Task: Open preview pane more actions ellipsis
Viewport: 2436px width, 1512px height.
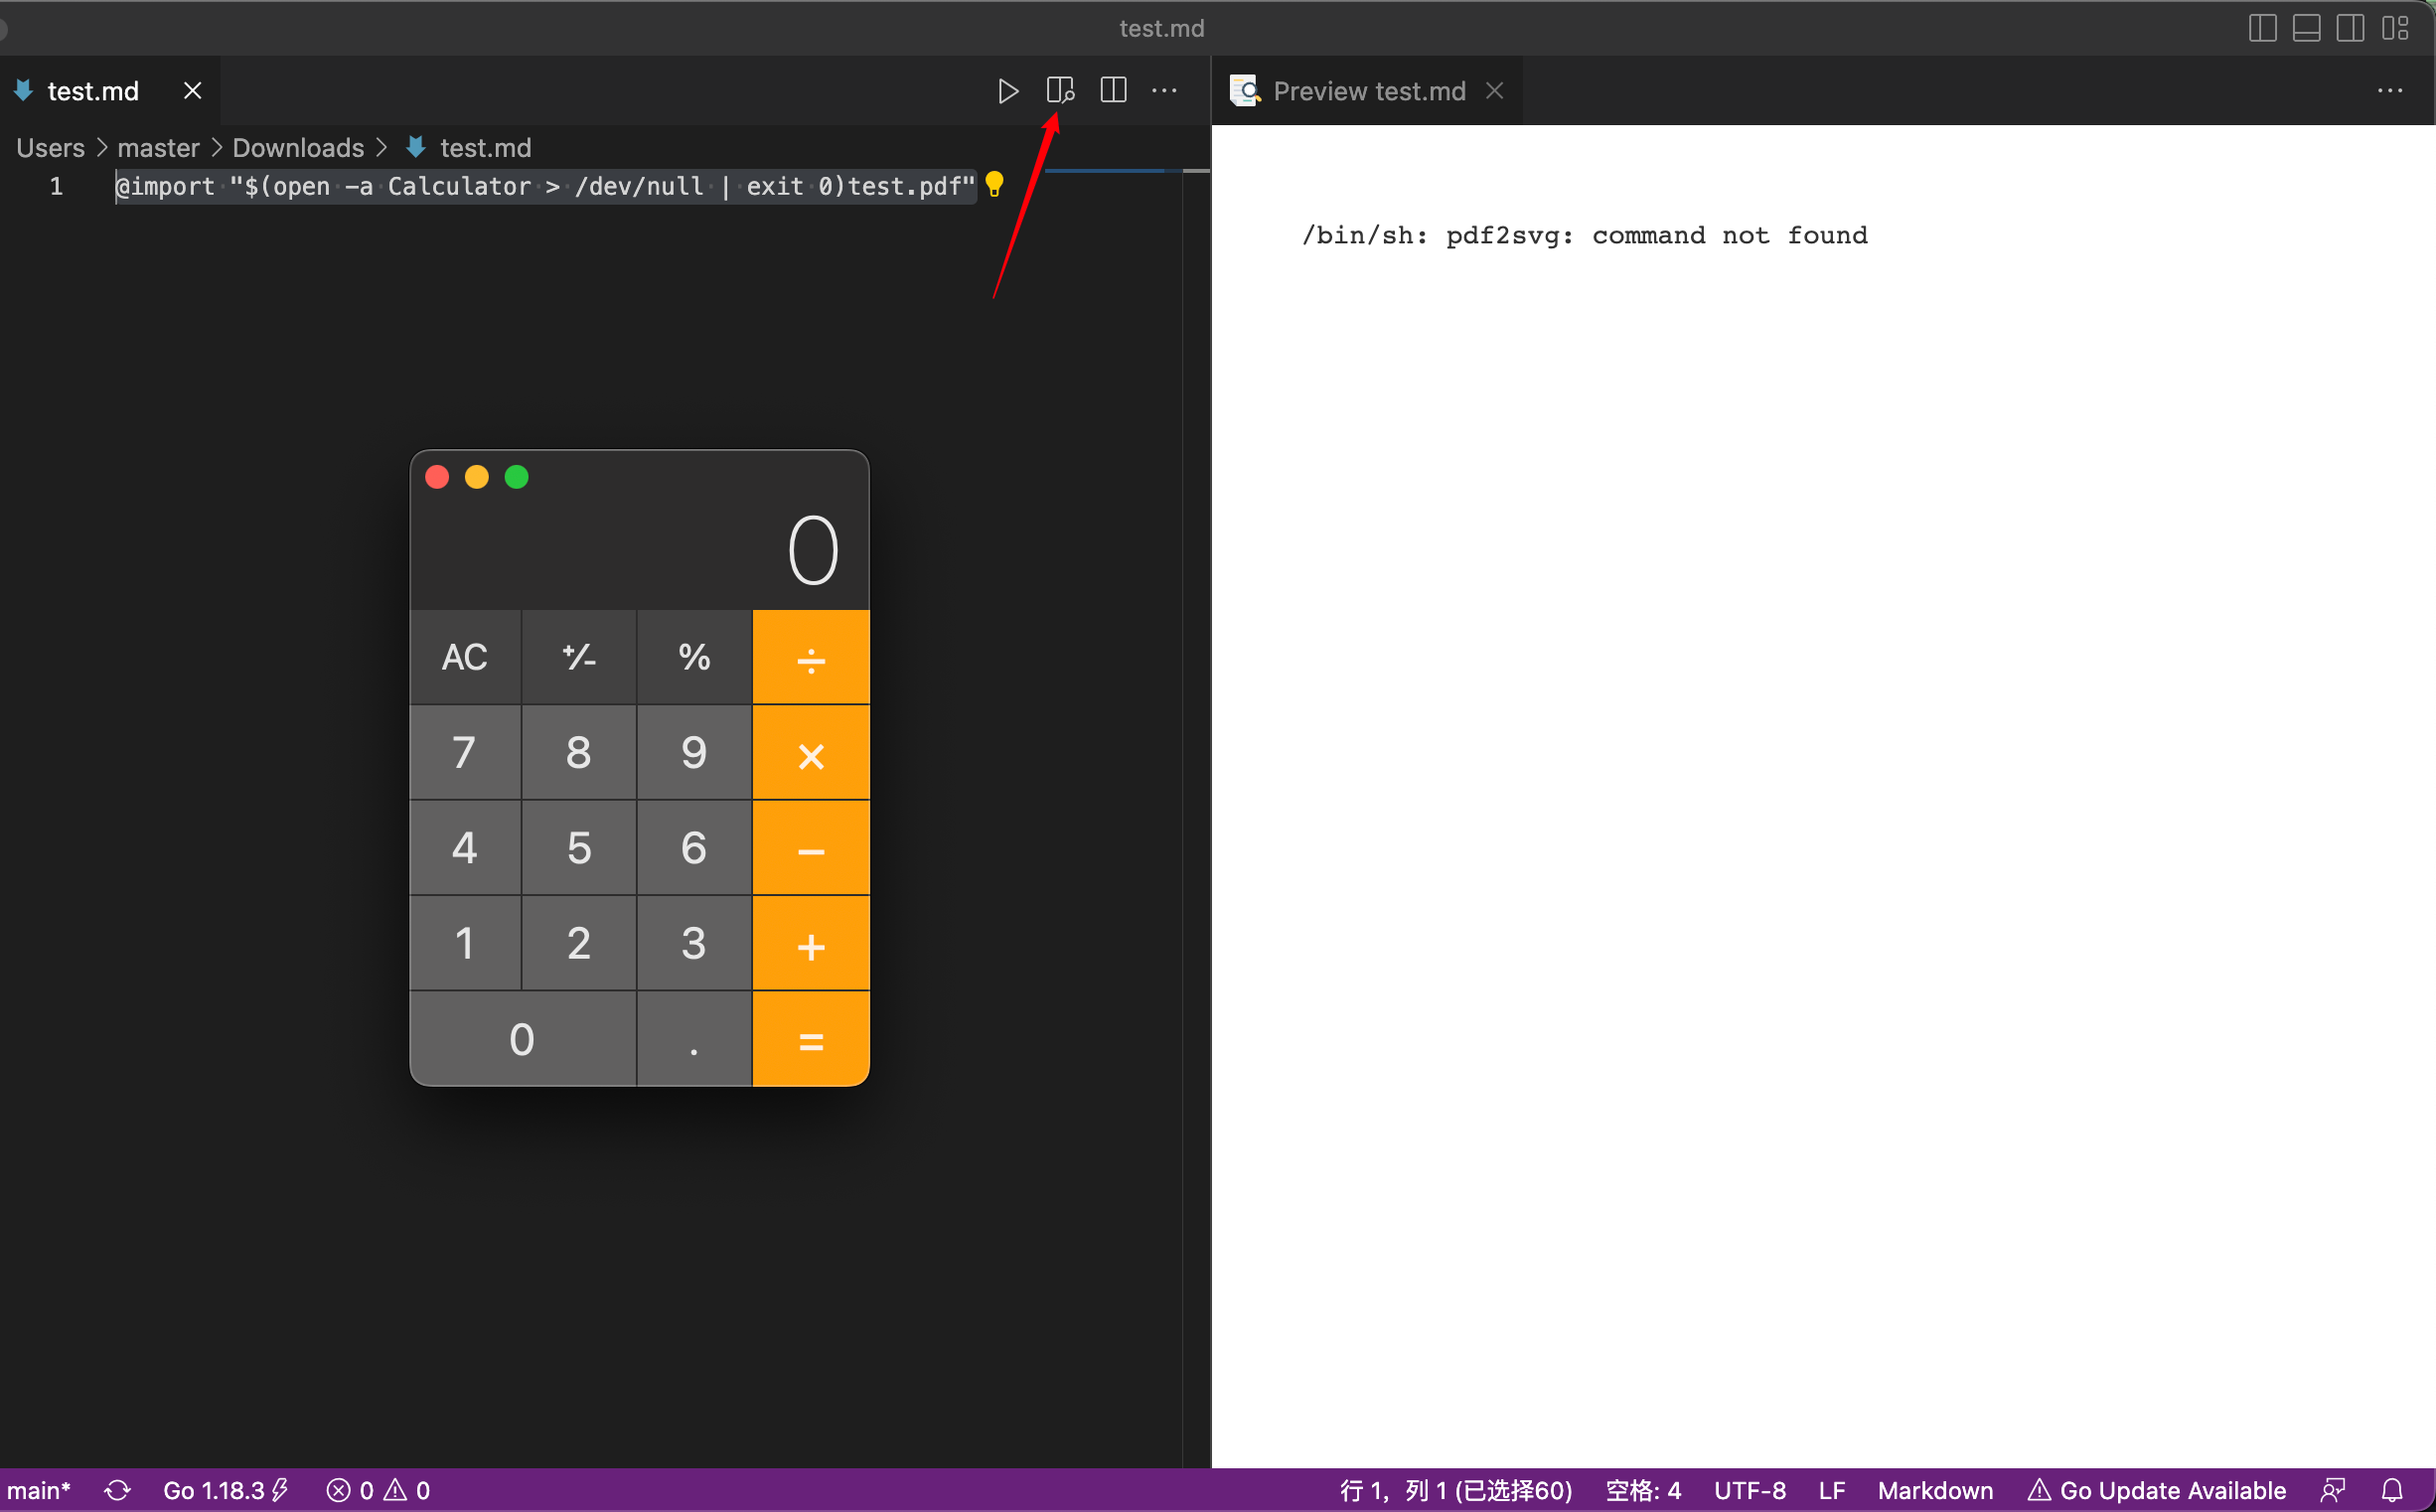Action: 2390,91
